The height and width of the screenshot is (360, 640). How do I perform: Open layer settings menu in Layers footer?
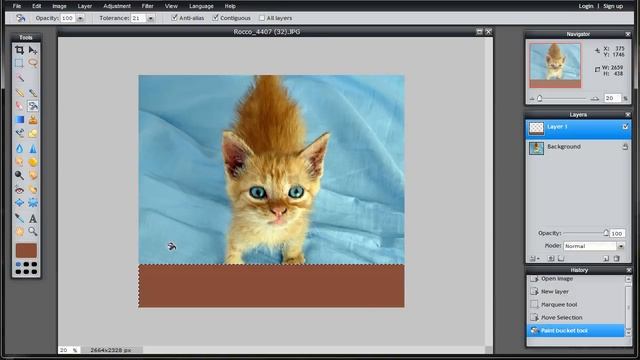(534, 258)
